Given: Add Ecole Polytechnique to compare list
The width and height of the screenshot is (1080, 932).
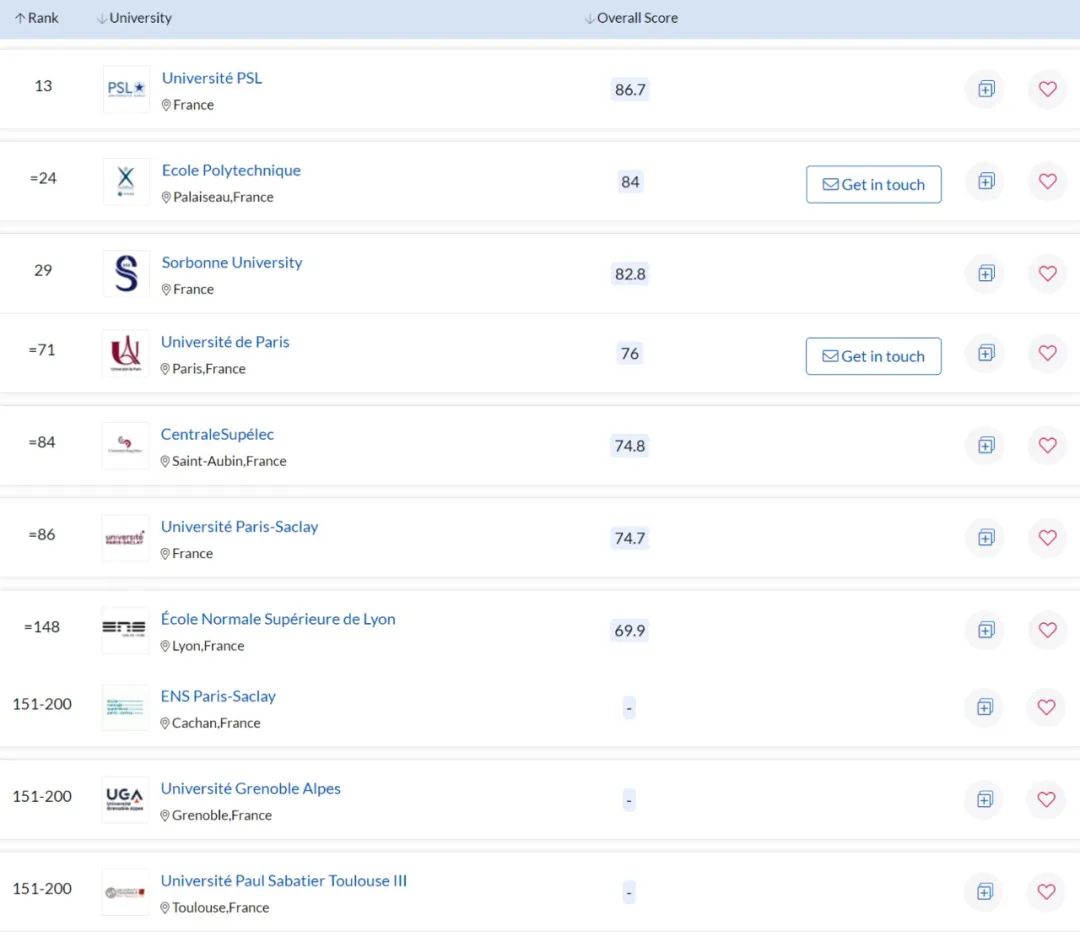Looking at the screenshot, I should coord(986,181).
